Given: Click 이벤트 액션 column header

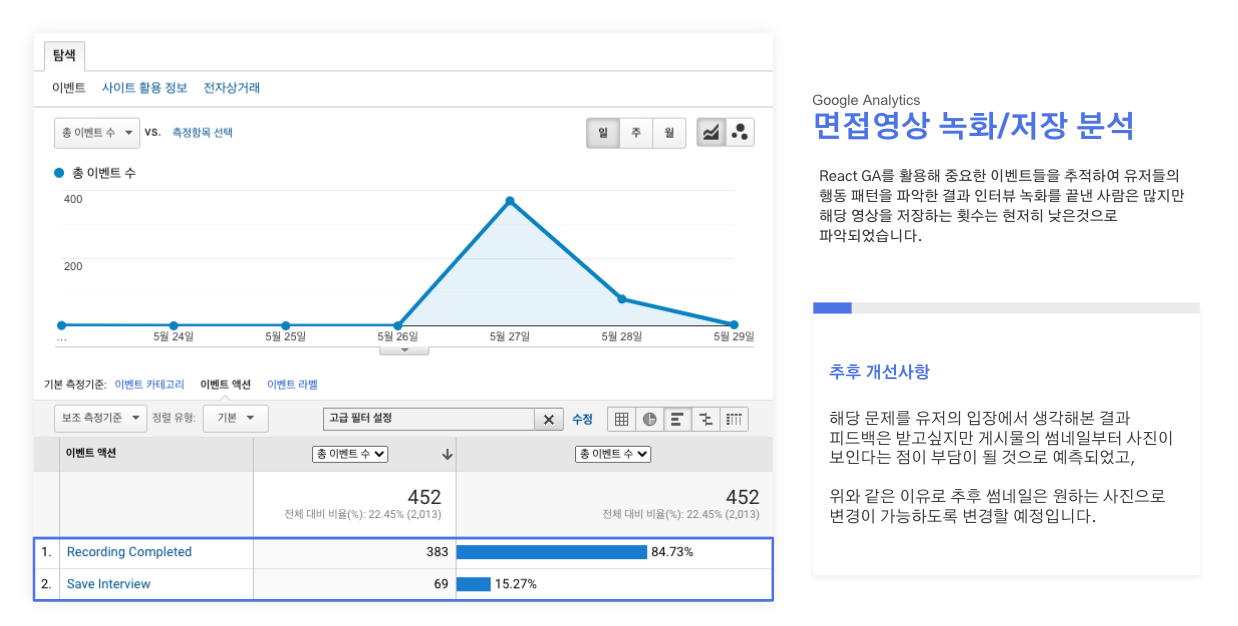Looking at the screenshot, I should (90, 454).
